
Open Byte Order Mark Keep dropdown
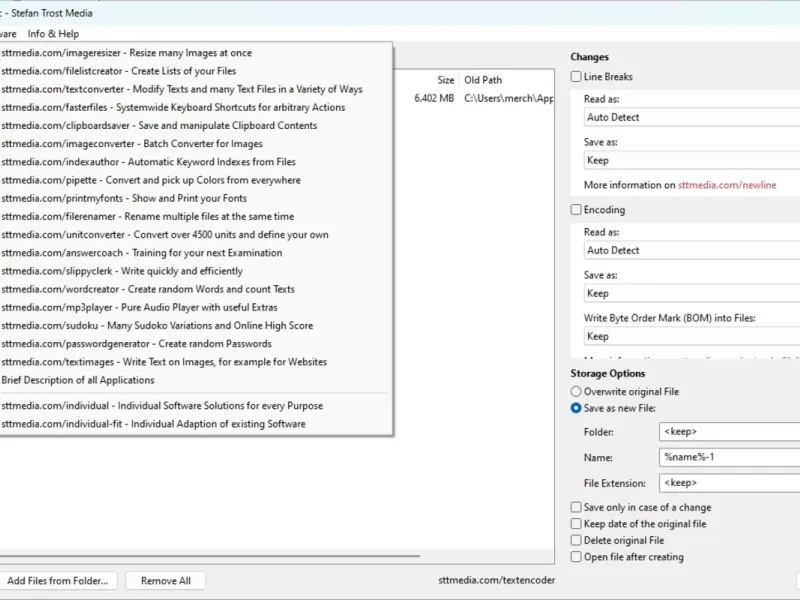692,336
